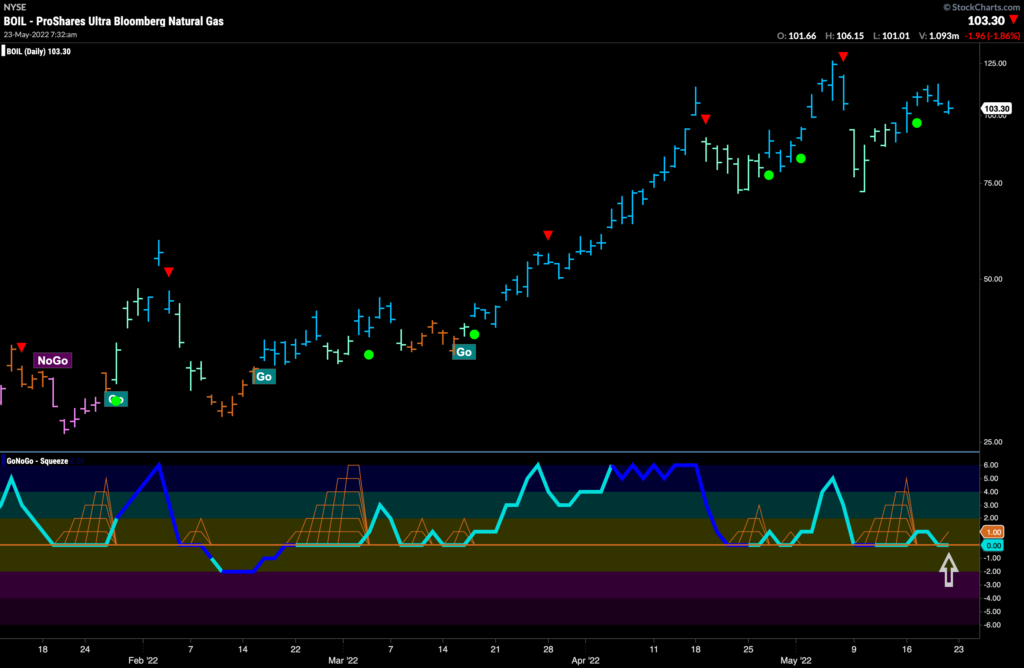Click the Go label under the mid-March candles
This screenshot has height=668, width=1024.
click(x=464, y=353)
